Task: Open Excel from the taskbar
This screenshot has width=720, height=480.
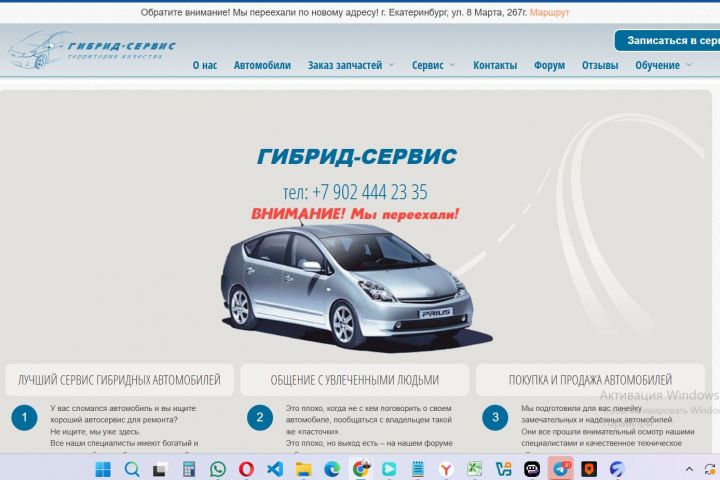Action: click(474, 469)
